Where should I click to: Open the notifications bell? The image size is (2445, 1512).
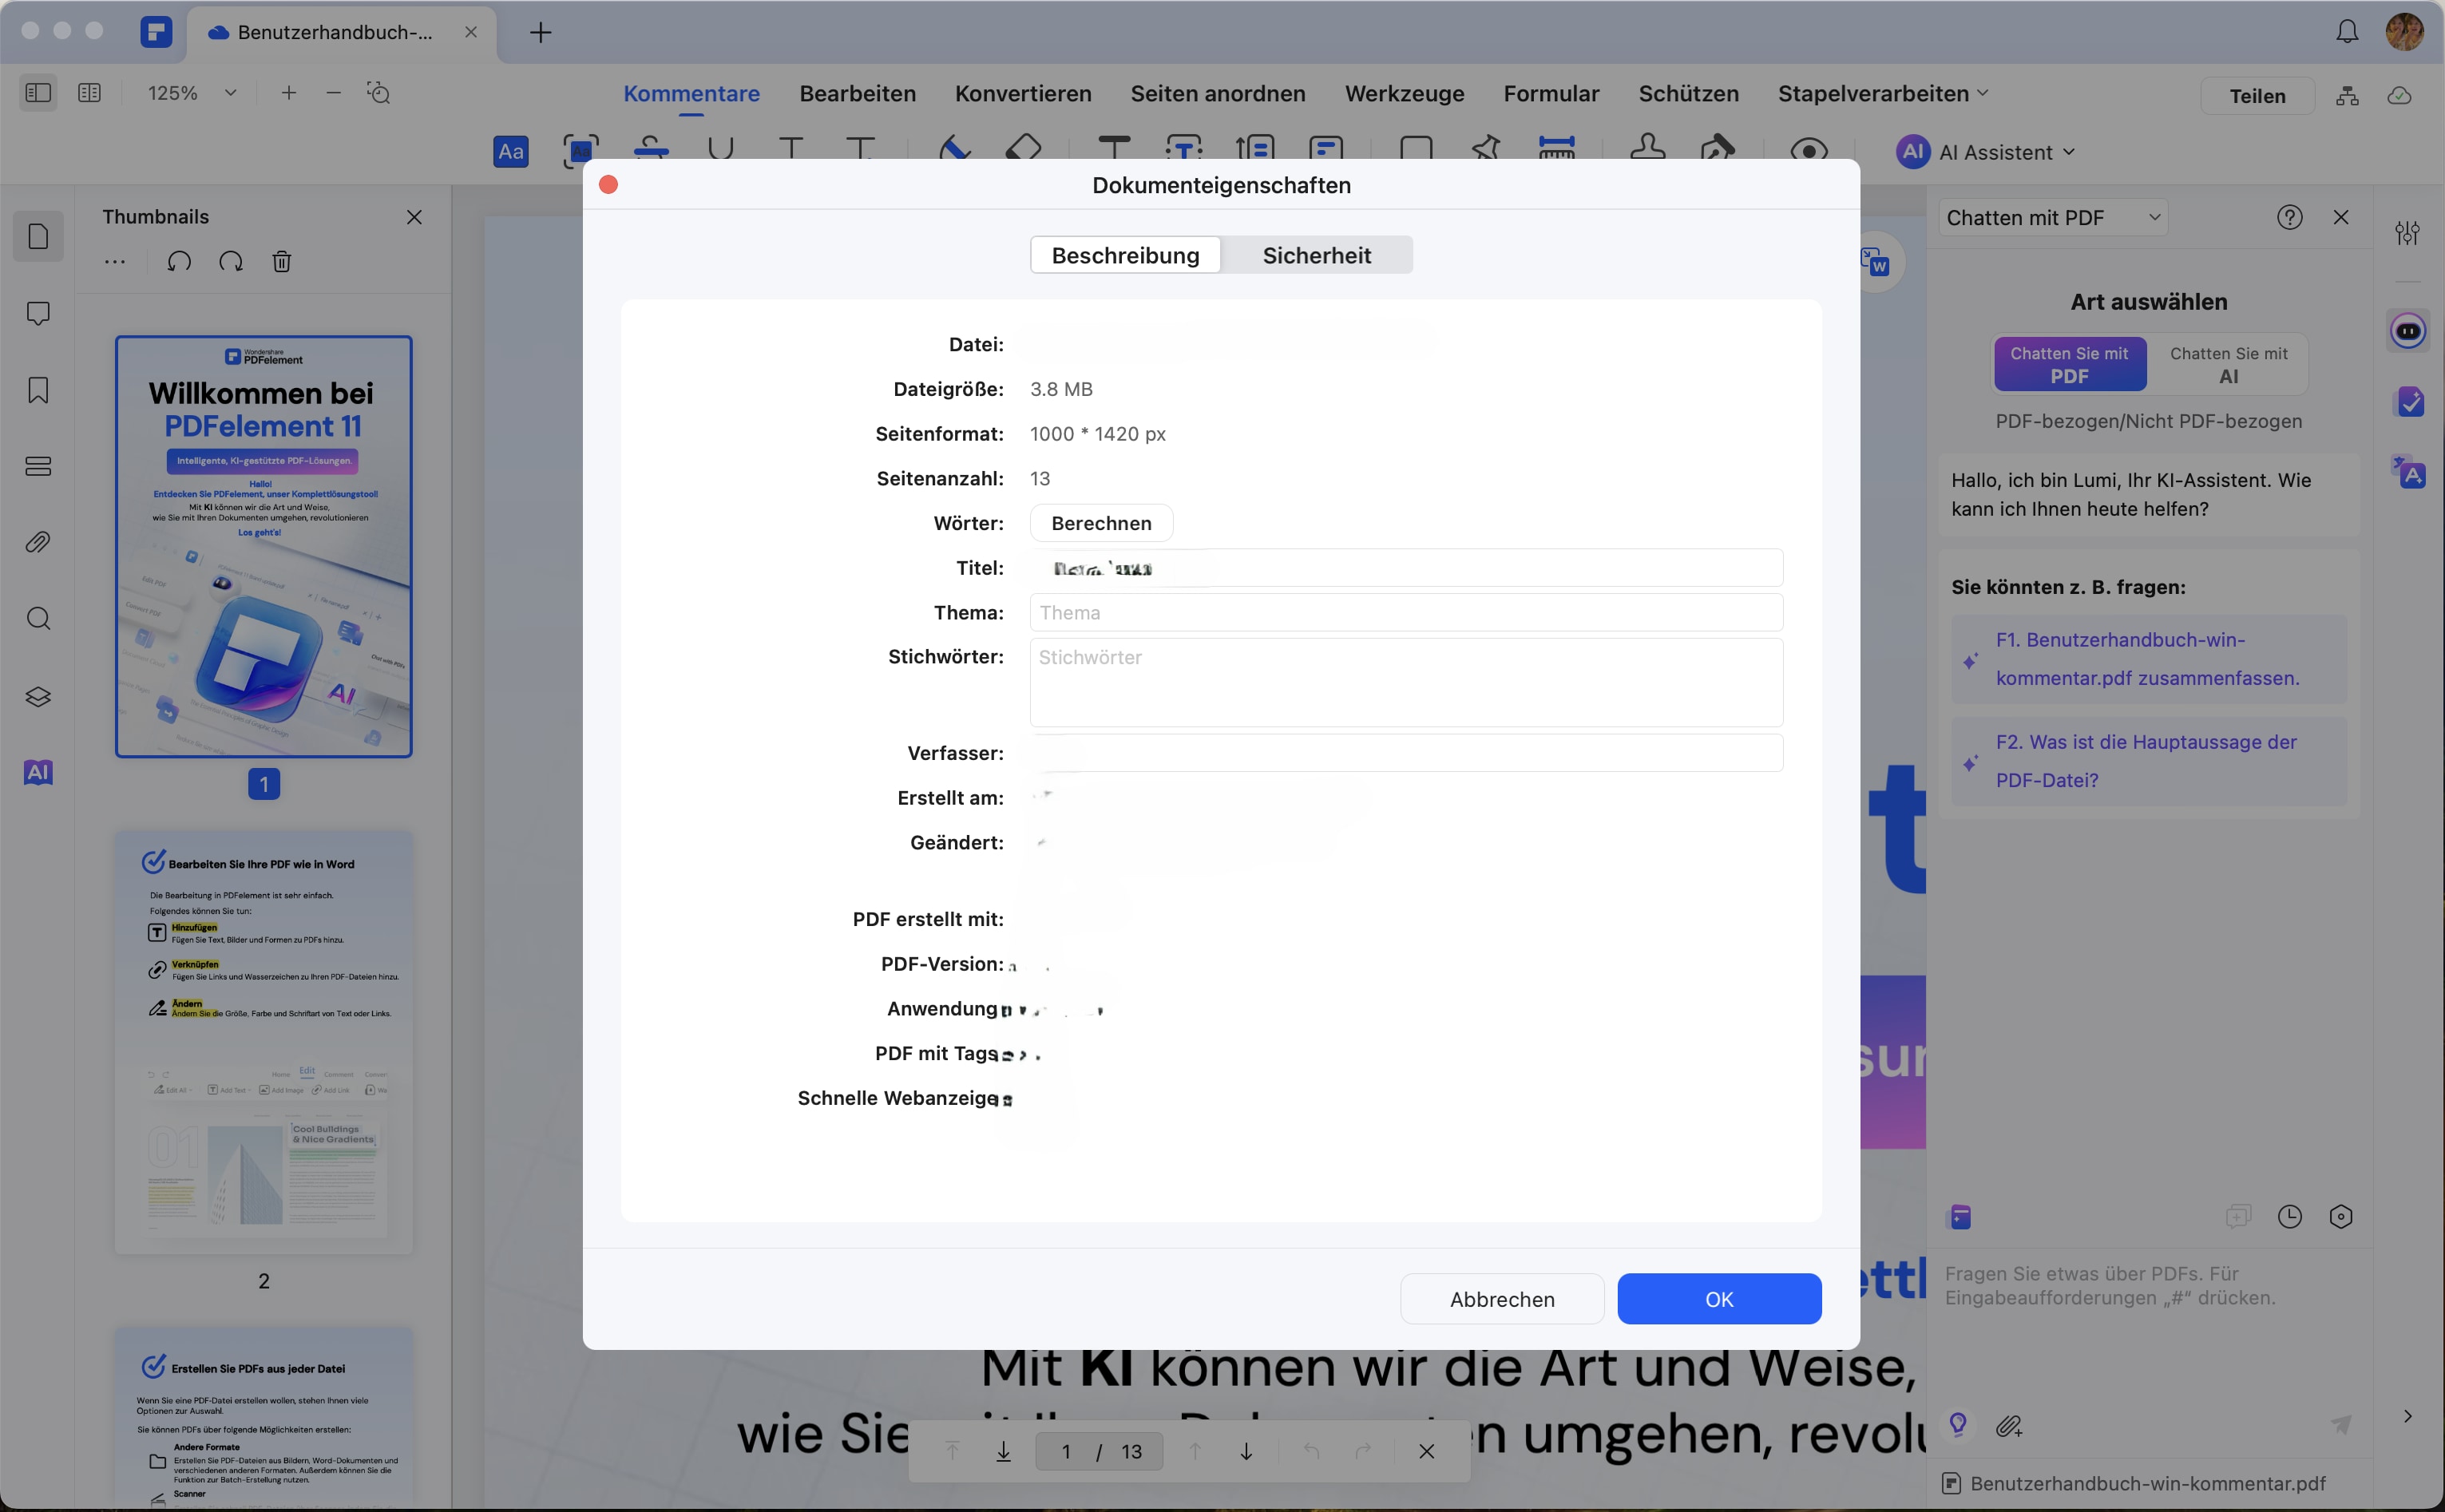tap(2348, 32)
